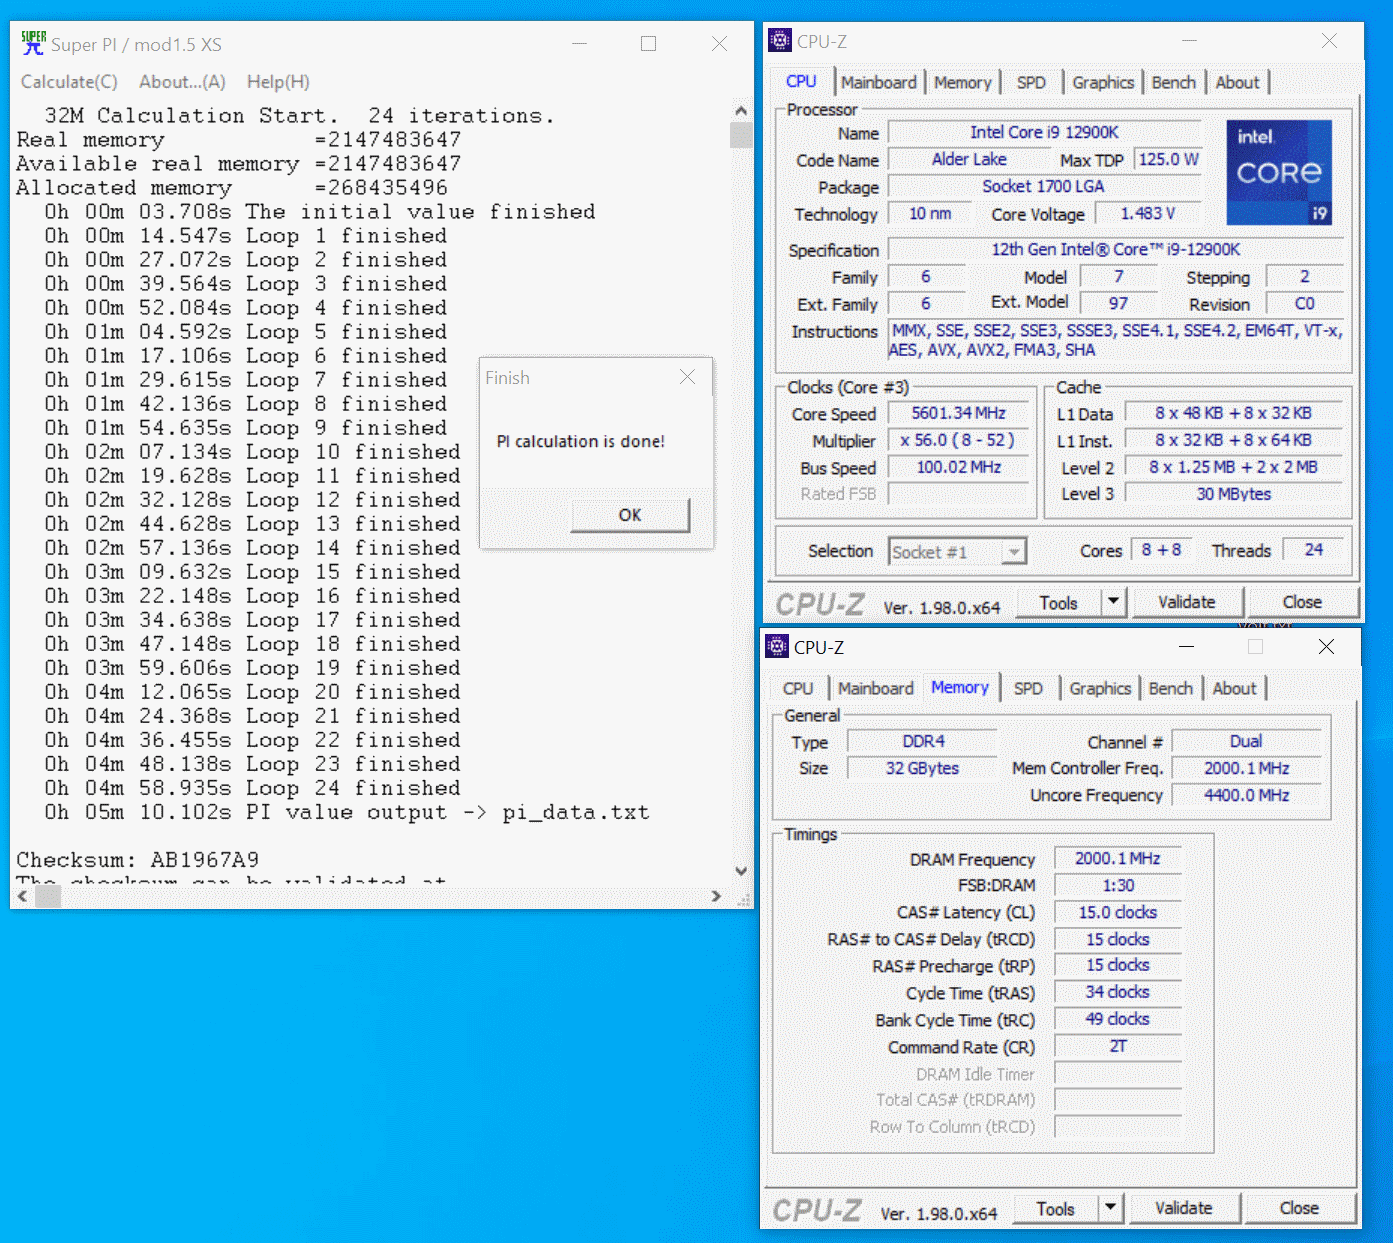This screenshot has height=1243, width=1393.
Task: Click the CAS# Latency value 15.0 clocks
Action: pos(1118,912)
